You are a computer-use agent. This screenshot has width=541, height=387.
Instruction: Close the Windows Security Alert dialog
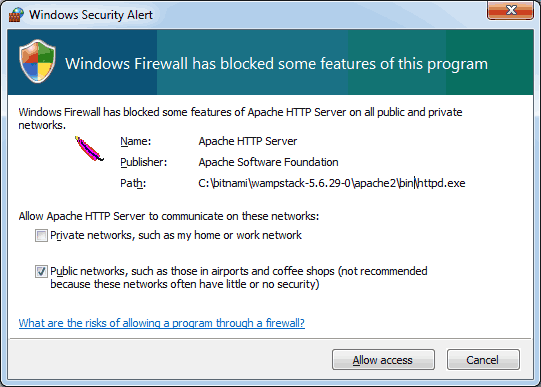[510, 10]
